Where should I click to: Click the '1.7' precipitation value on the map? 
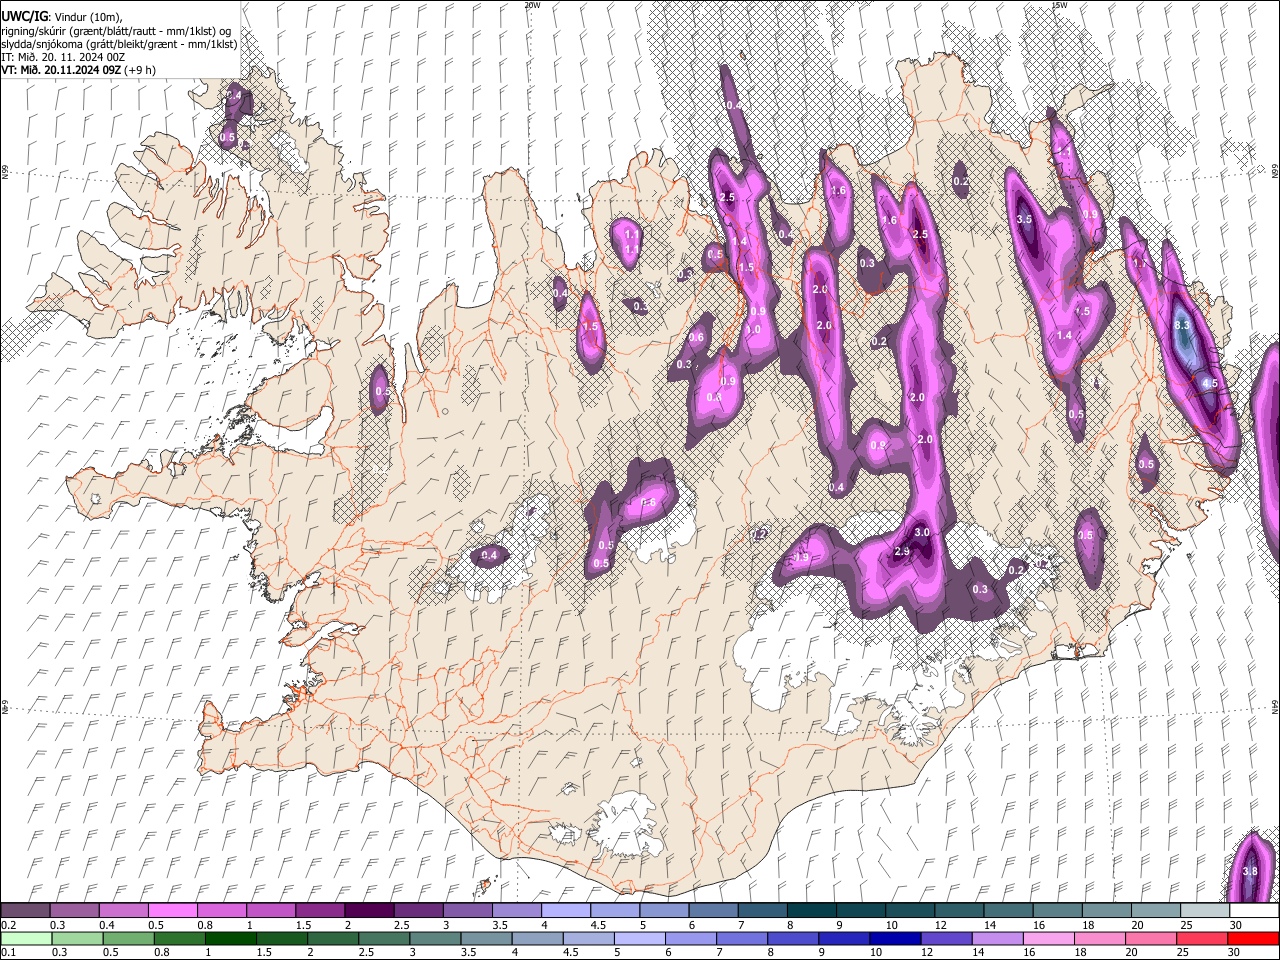(x=1139, y=263)
